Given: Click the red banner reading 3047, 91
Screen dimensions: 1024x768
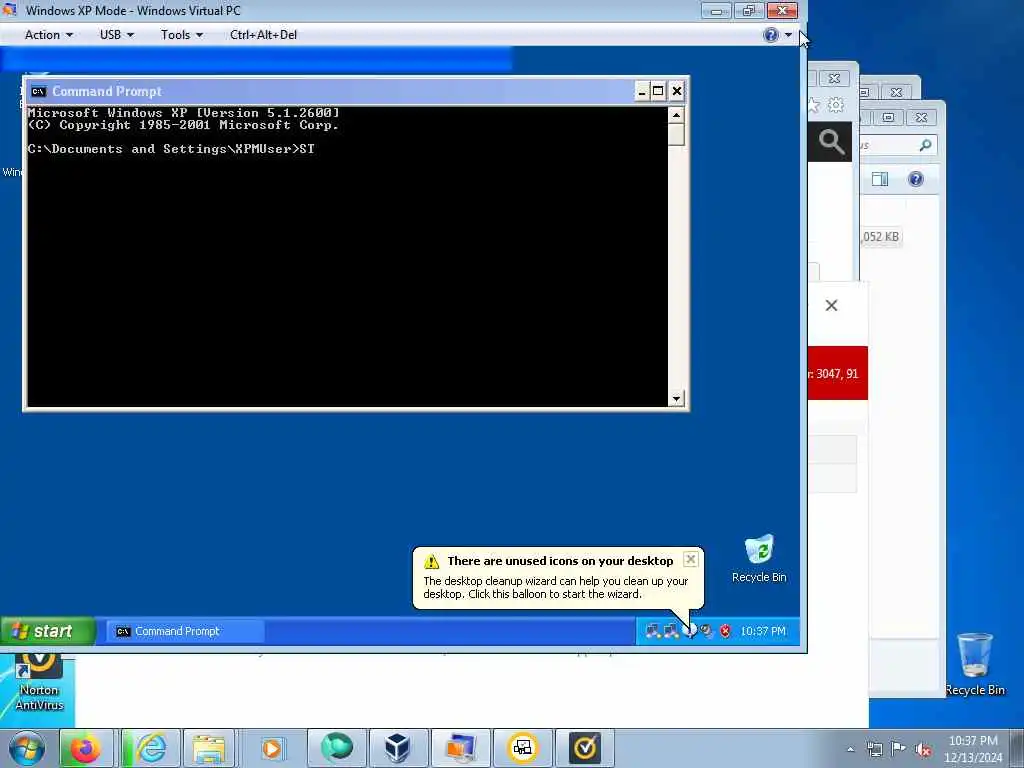Looking at the screenshot, I should click(x=838, y=373).
